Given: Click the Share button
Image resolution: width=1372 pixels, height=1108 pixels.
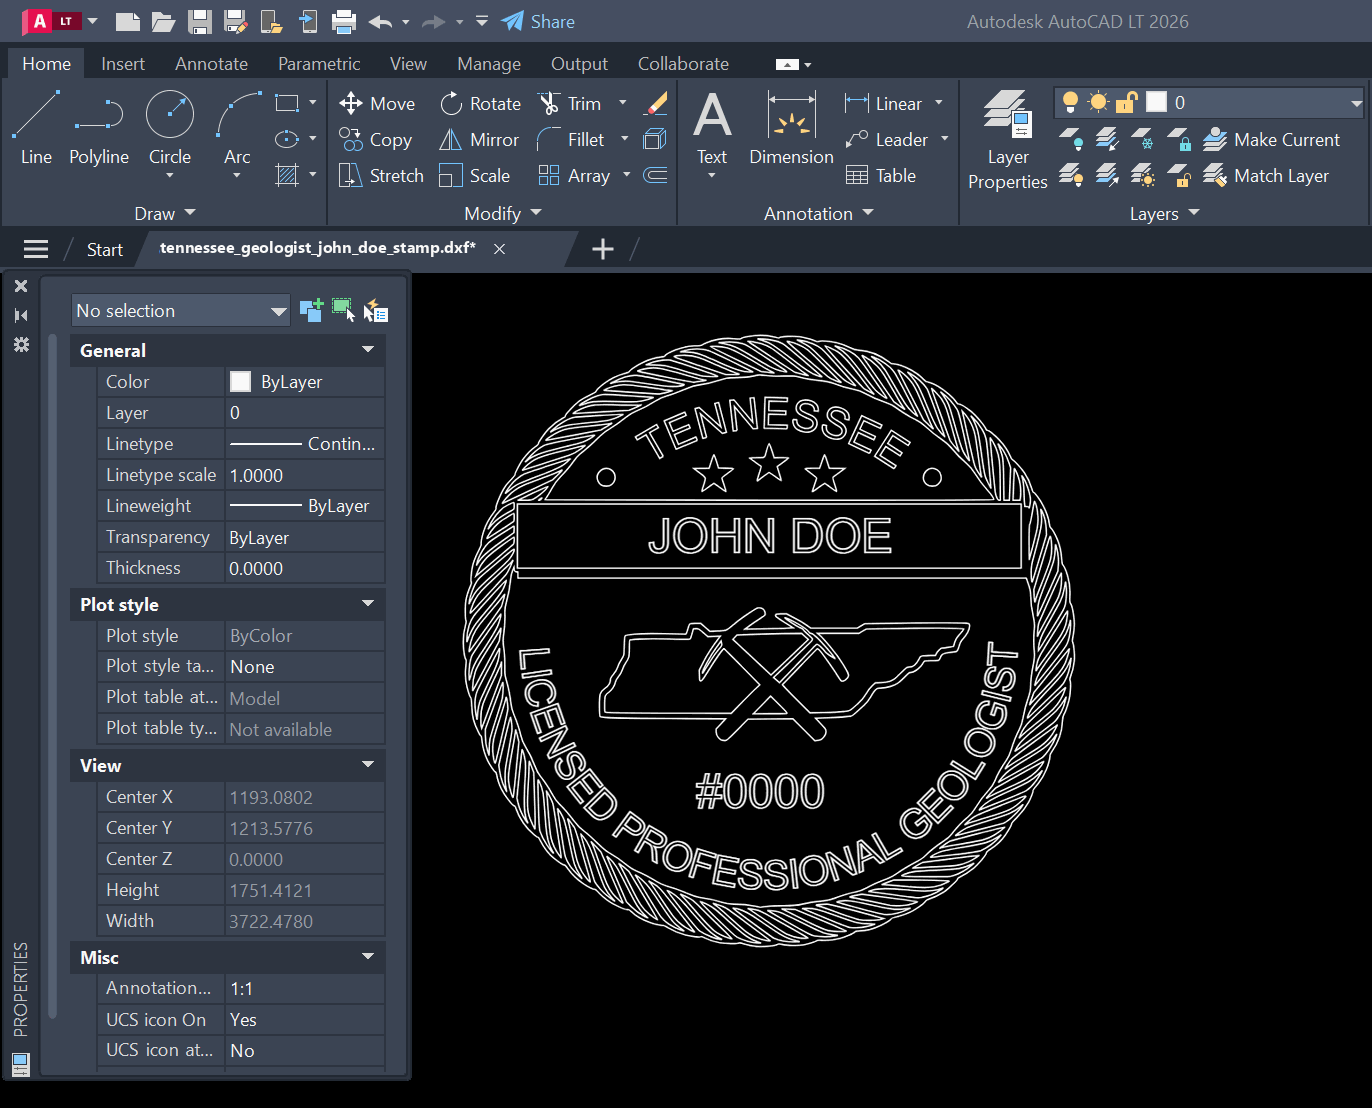Looking at the screenshot, I should 538,21.
